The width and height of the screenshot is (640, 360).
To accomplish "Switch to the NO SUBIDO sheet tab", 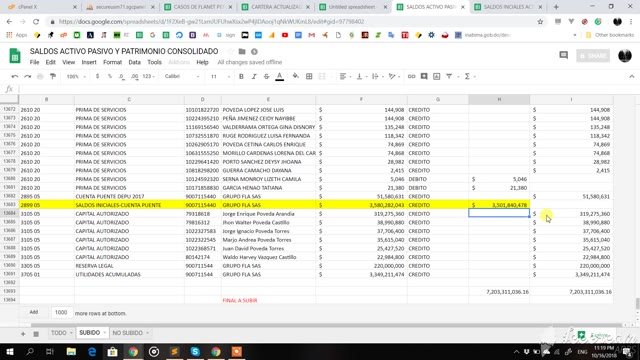I will tap(130, 333).
